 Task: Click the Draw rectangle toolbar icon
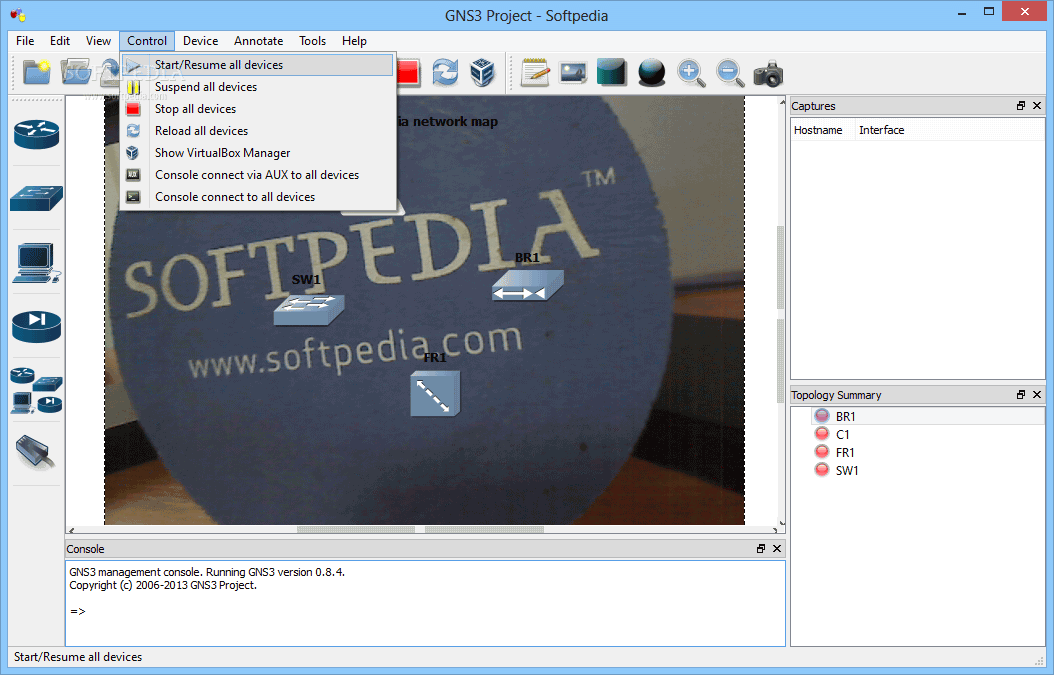[612, 73]
